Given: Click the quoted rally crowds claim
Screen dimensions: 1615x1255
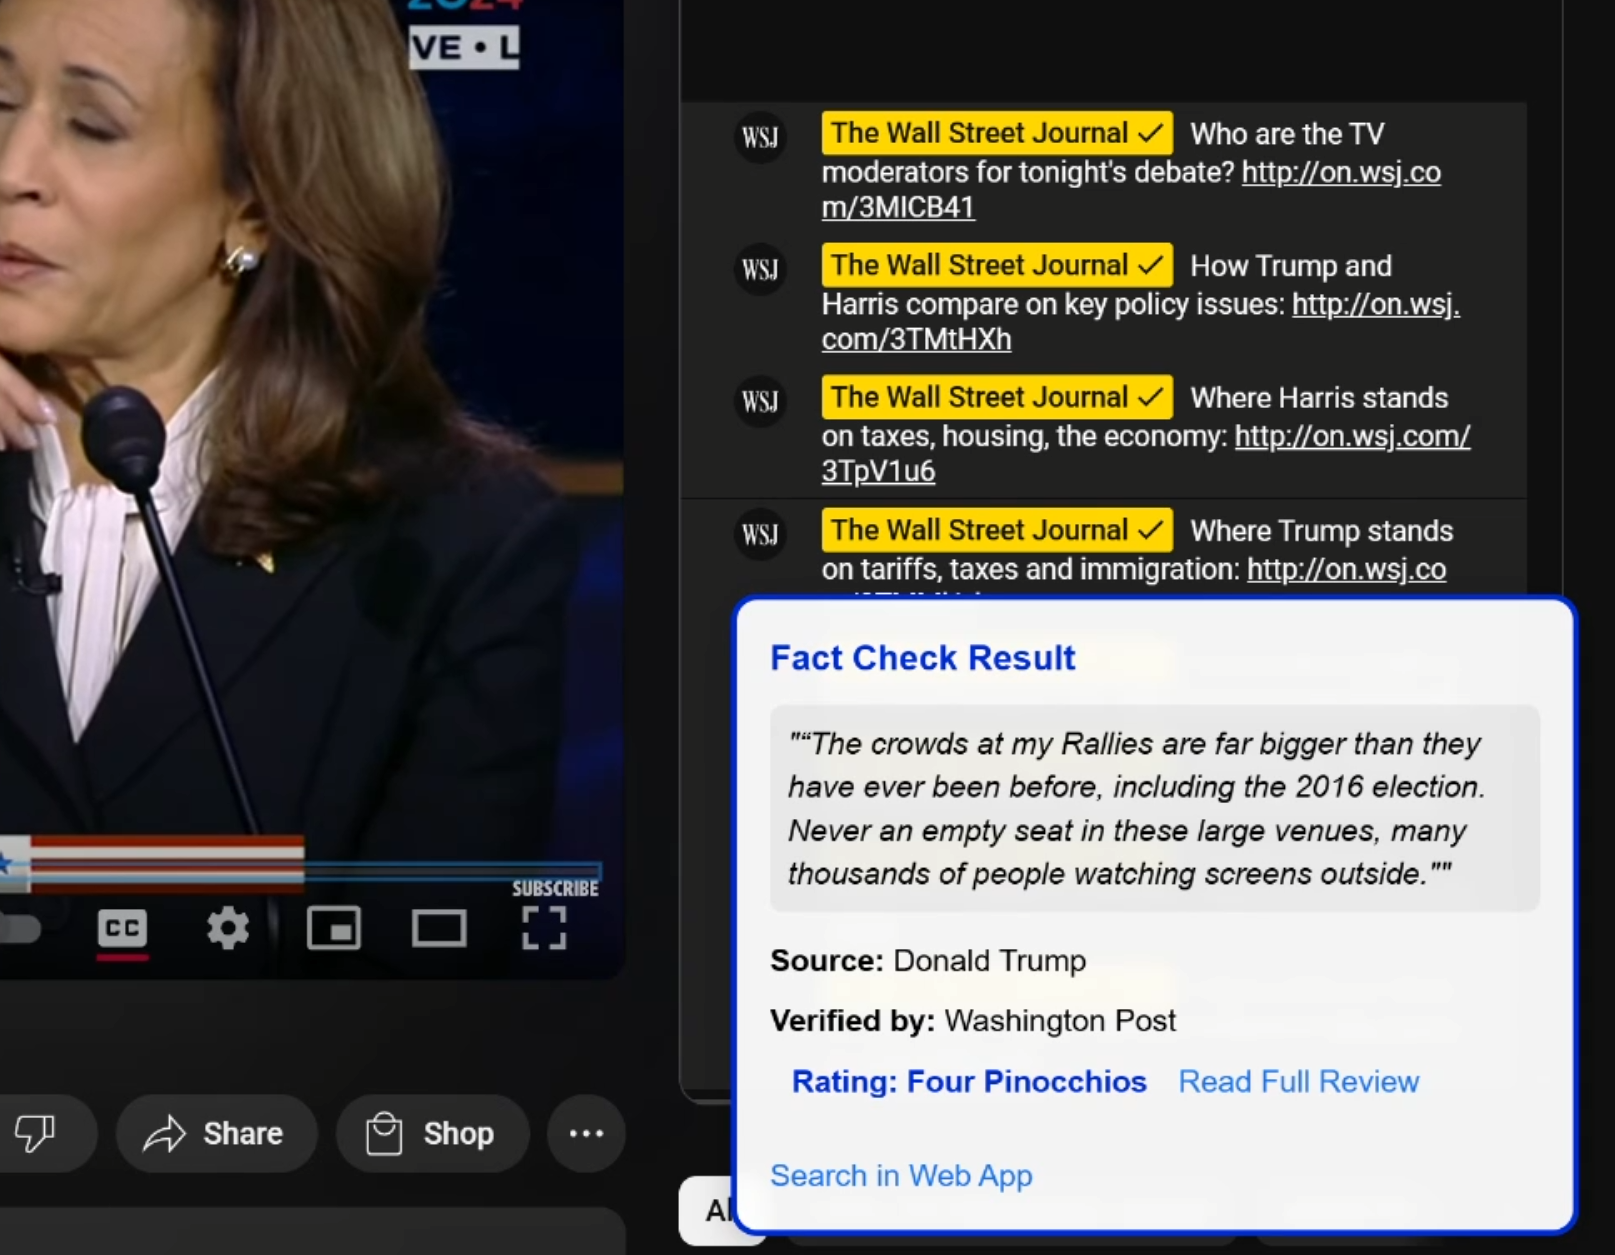Looking at the screenshot, I should pyautogui.click(x=1154, y=808).
